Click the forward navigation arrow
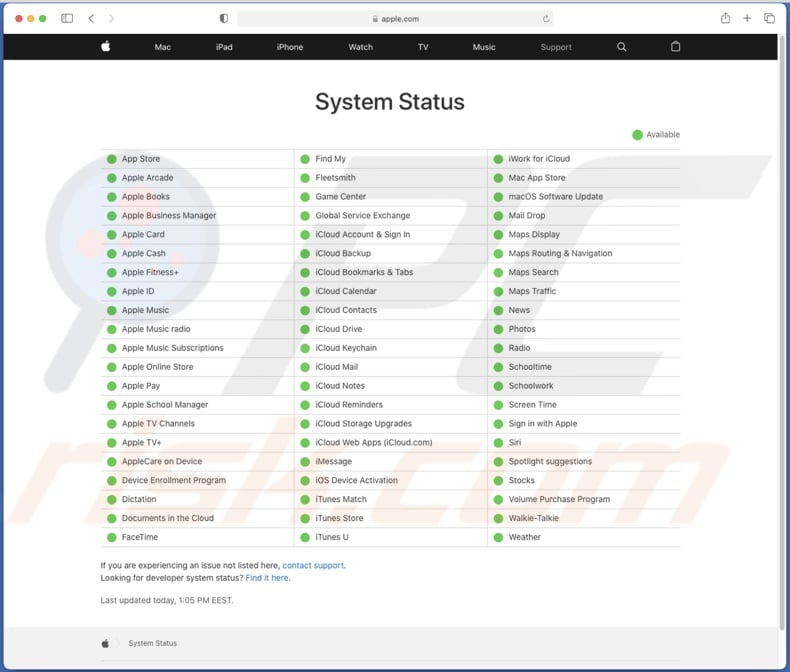The height and width of the screenshot is (672, 790). click(x=111, y=19)
